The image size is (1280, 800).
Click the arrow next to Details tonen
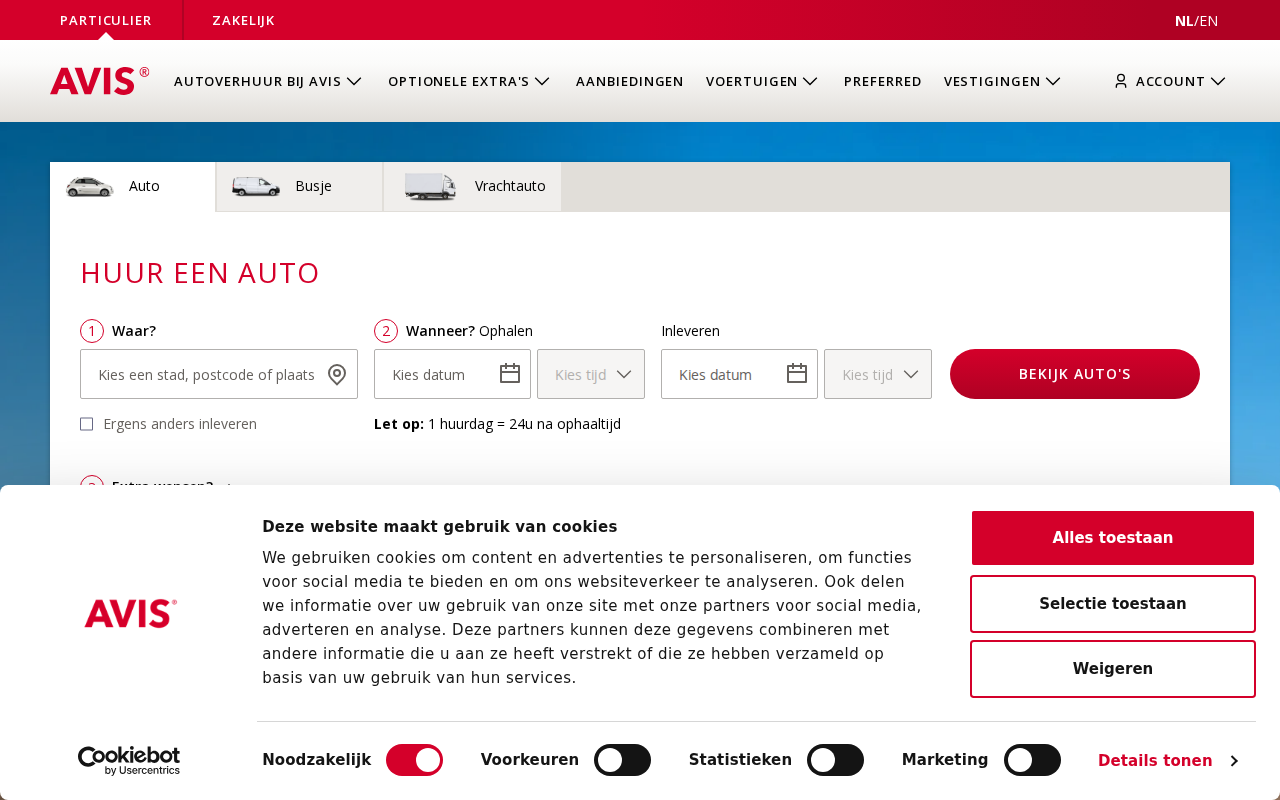(x=1234, y=761)
